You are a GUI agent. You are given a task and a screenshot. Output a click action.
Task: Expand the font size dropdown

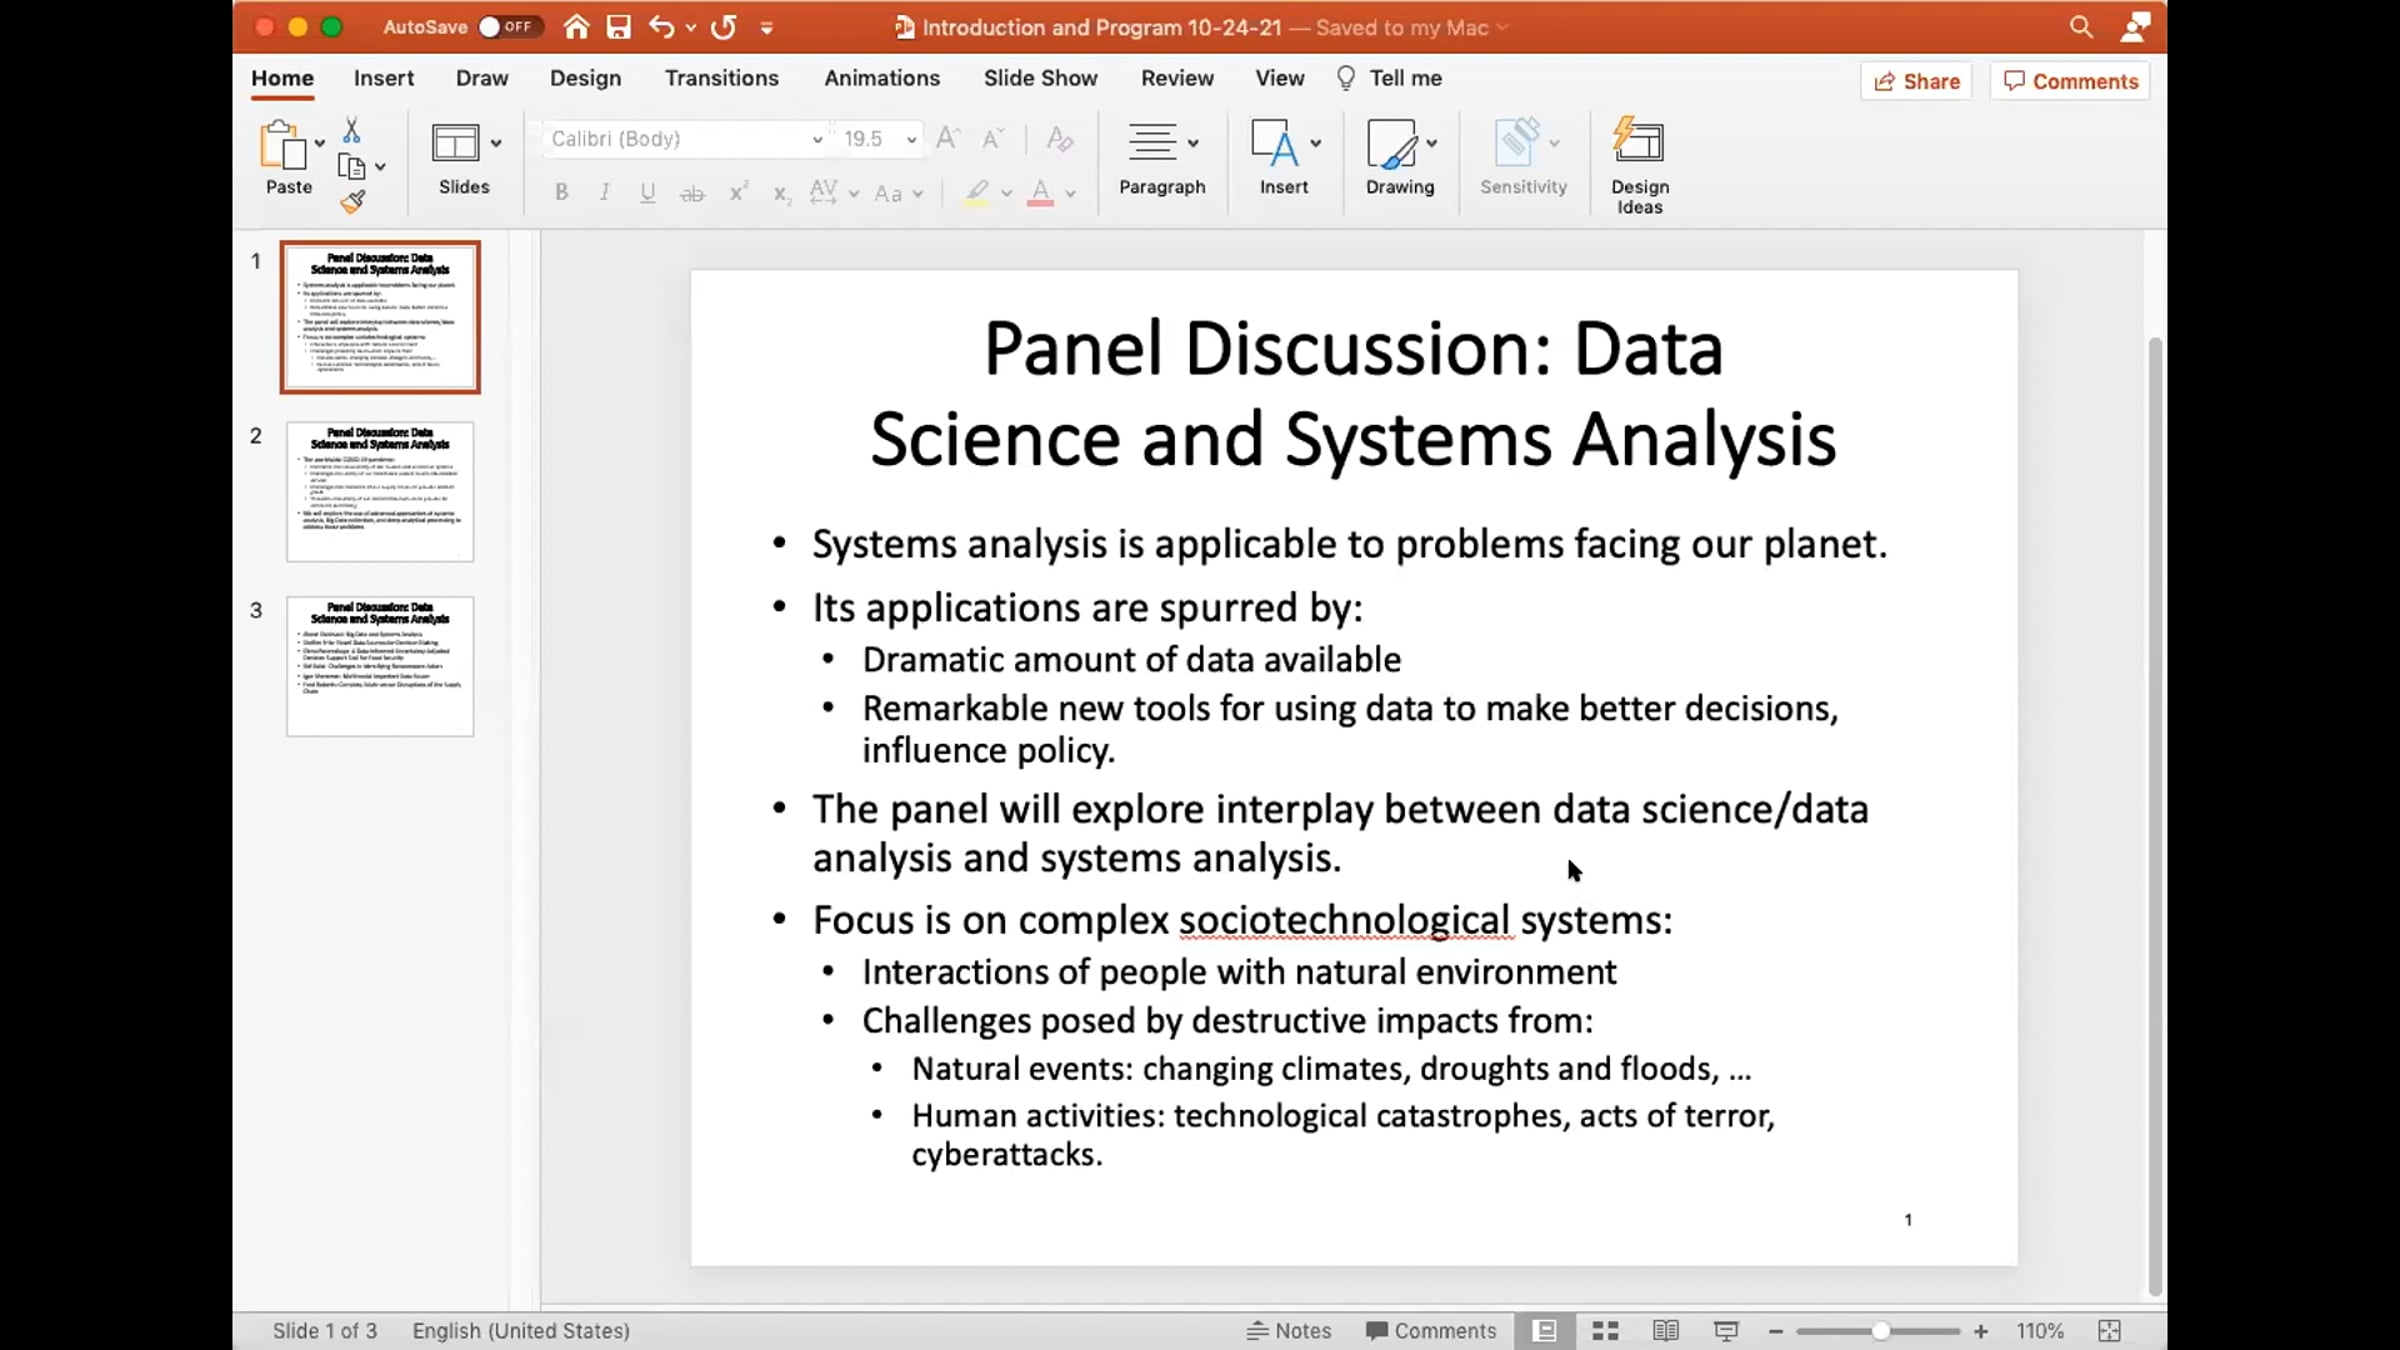point(911,139)
